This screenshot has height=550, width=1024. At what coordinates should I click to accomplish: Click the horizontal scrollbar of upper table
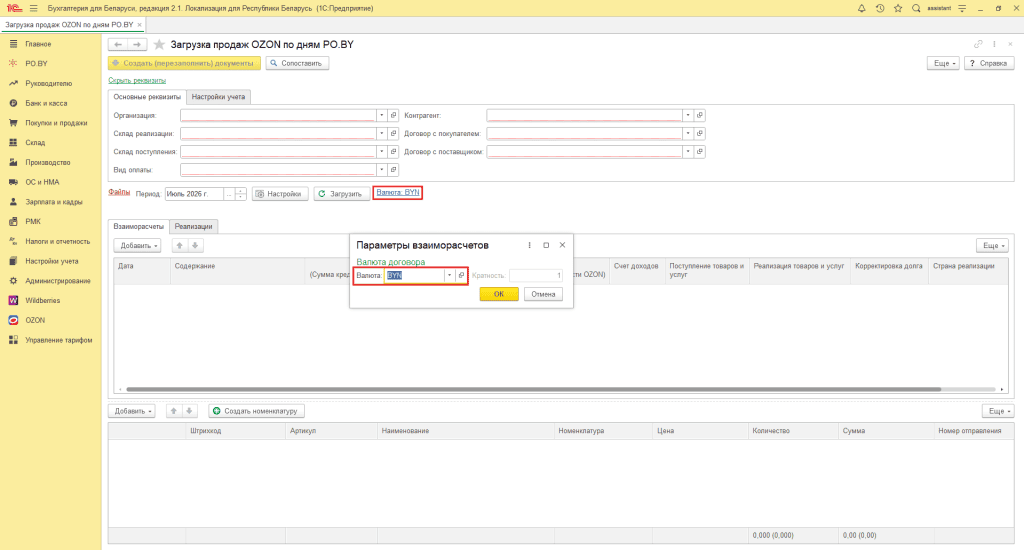pos(534,389)
